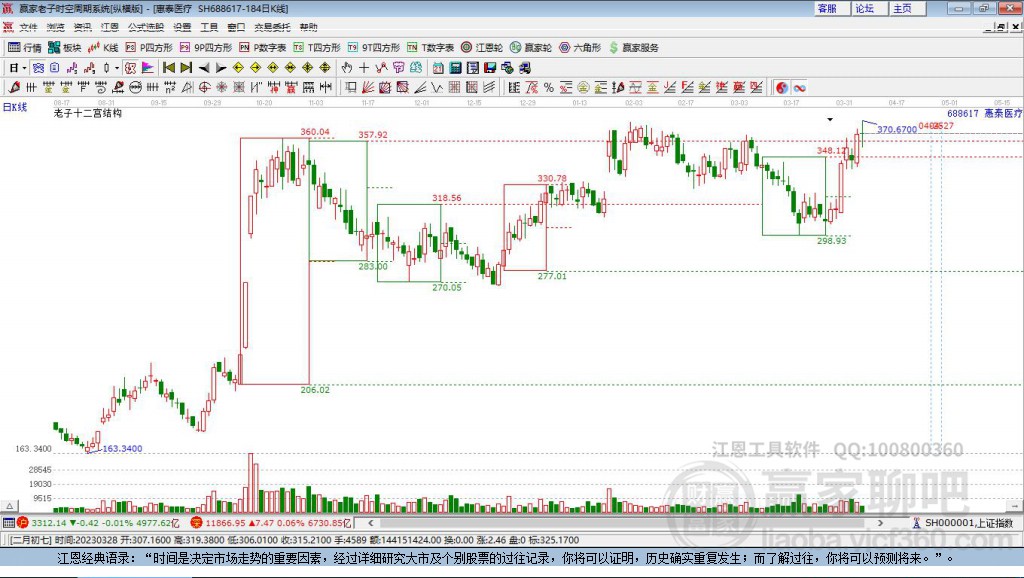Image resolution: width=1024 pixels, height=578 pixels.
Task: Click the 360.04 price label
Action: 315,132
